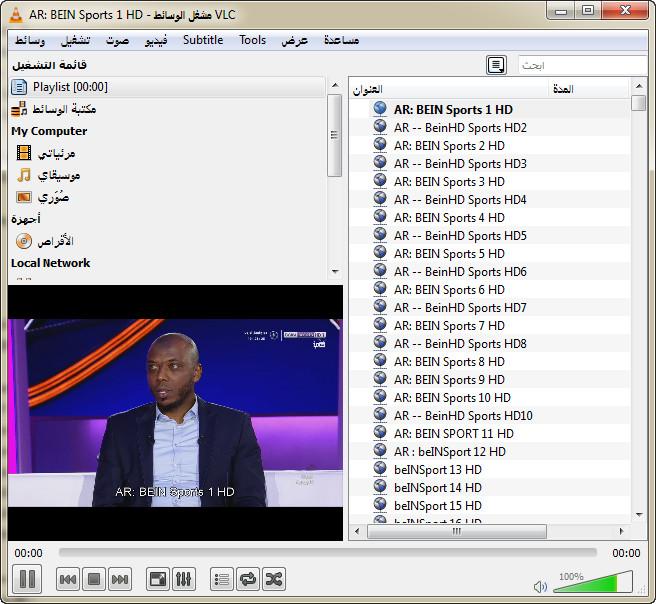Click playlist vertical scrollbar down arrow
Viewport: 656px width, 604px height.
coord(639,515)
